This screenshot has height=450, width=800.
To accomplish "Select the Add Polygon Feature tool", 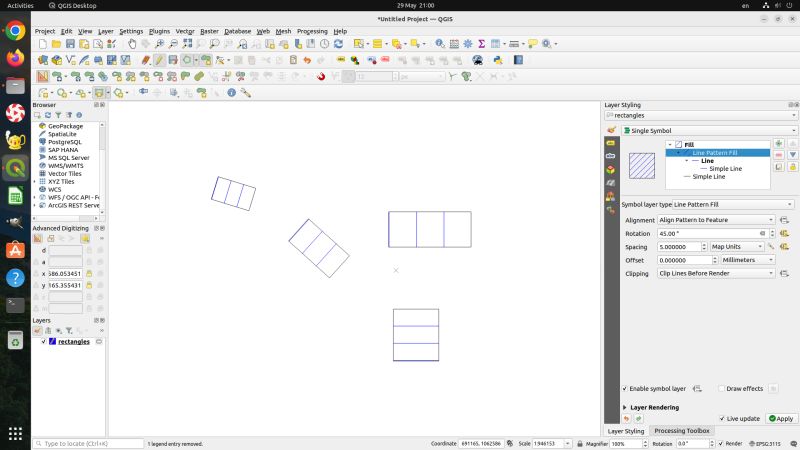I will (187, 60).
